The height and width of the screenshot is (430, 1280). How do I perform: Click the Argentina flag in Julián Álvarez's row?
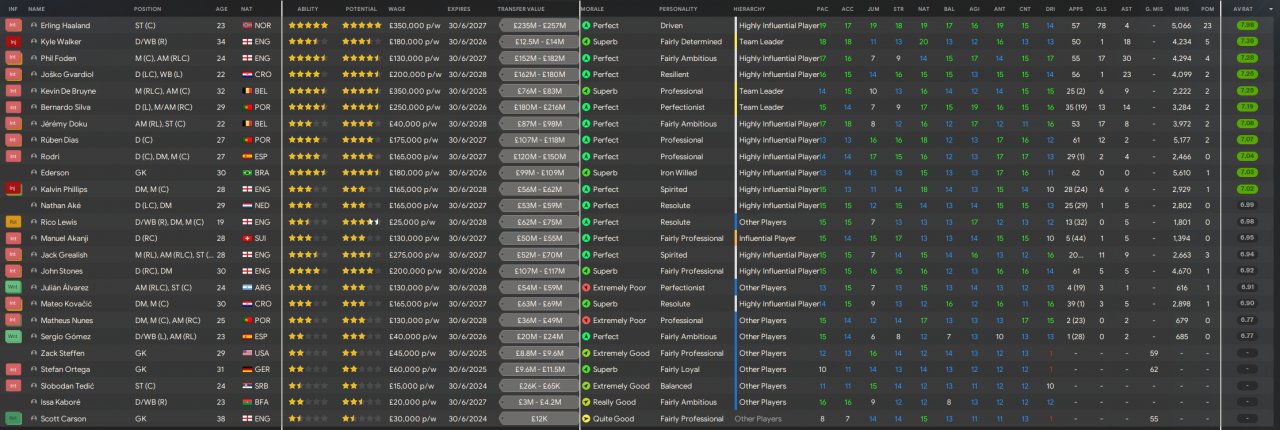coord(248,288)
